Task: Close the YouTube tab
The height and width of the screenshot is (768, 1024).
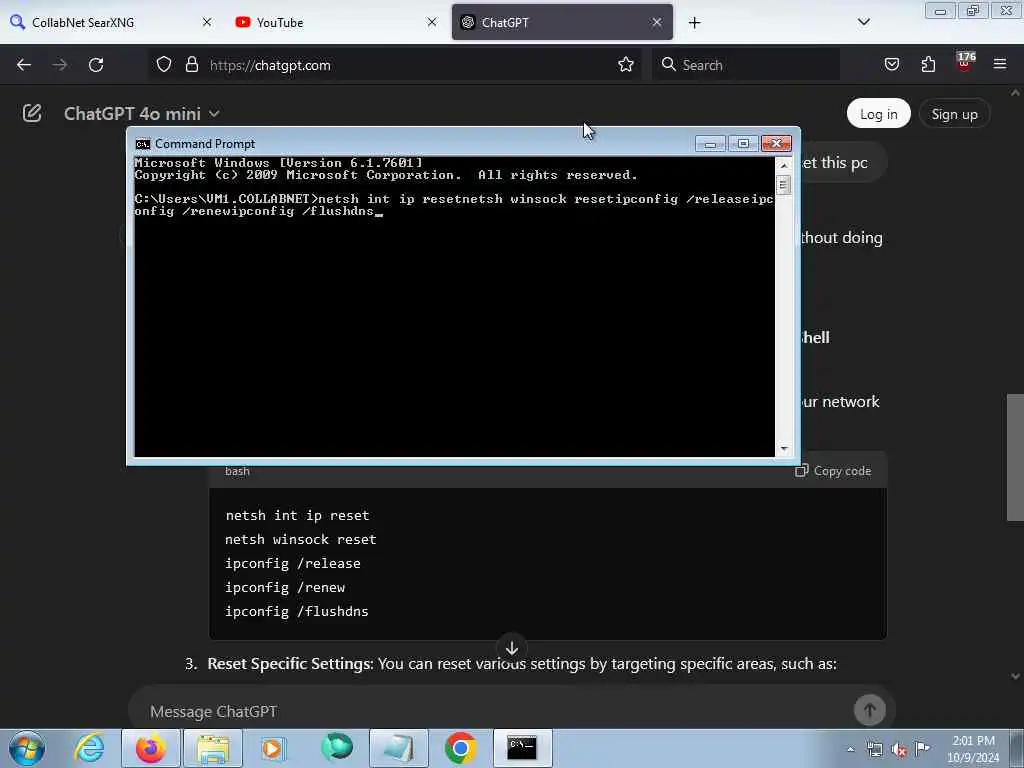Action: (432, 22)
